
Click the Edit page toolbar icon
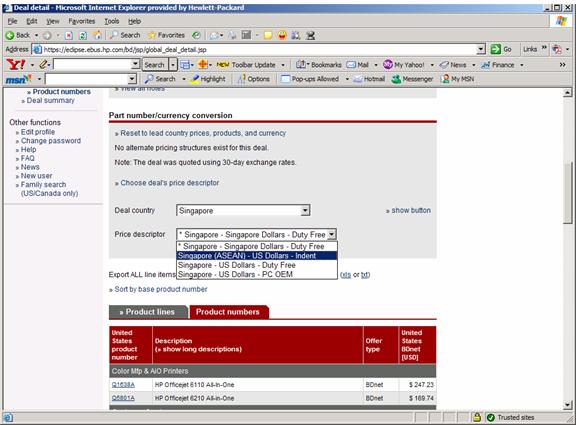(x=246, y=35)
